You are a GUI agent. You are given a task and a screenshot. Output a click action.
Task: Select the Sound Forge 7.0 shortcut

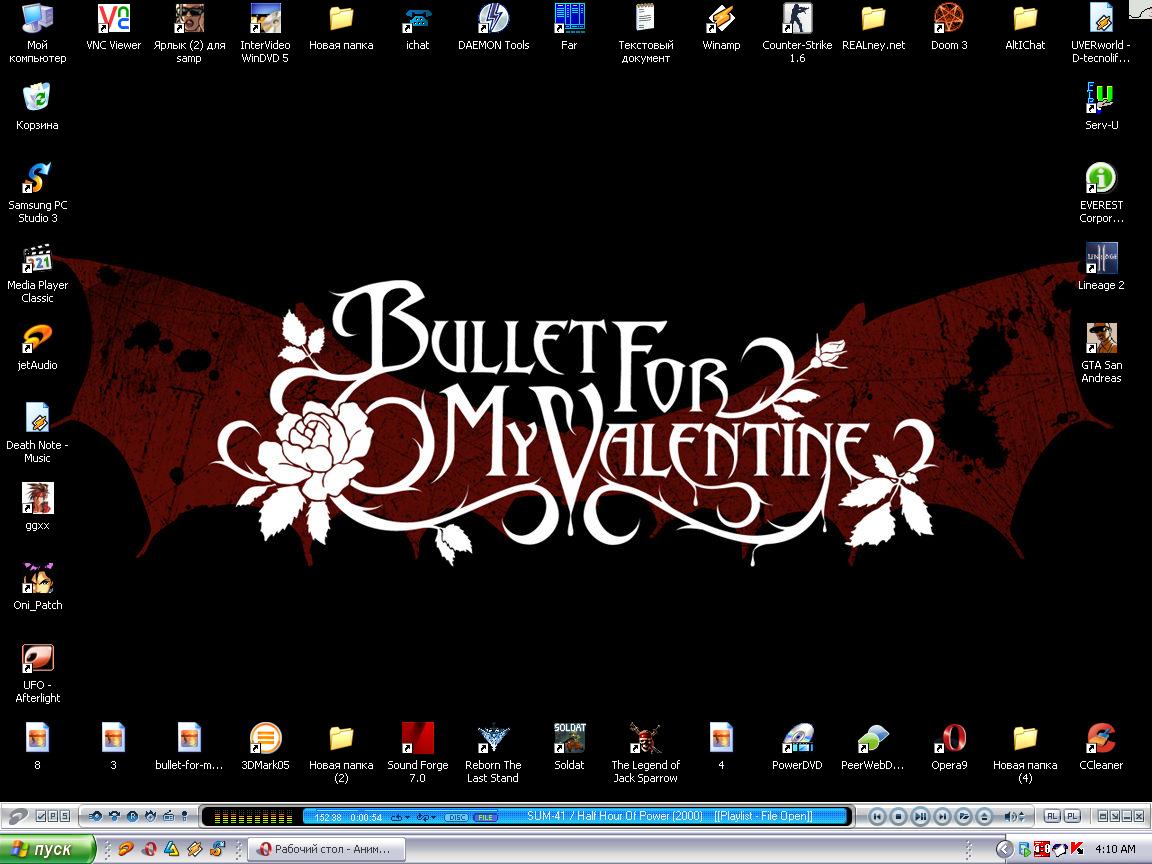point(417,753)
